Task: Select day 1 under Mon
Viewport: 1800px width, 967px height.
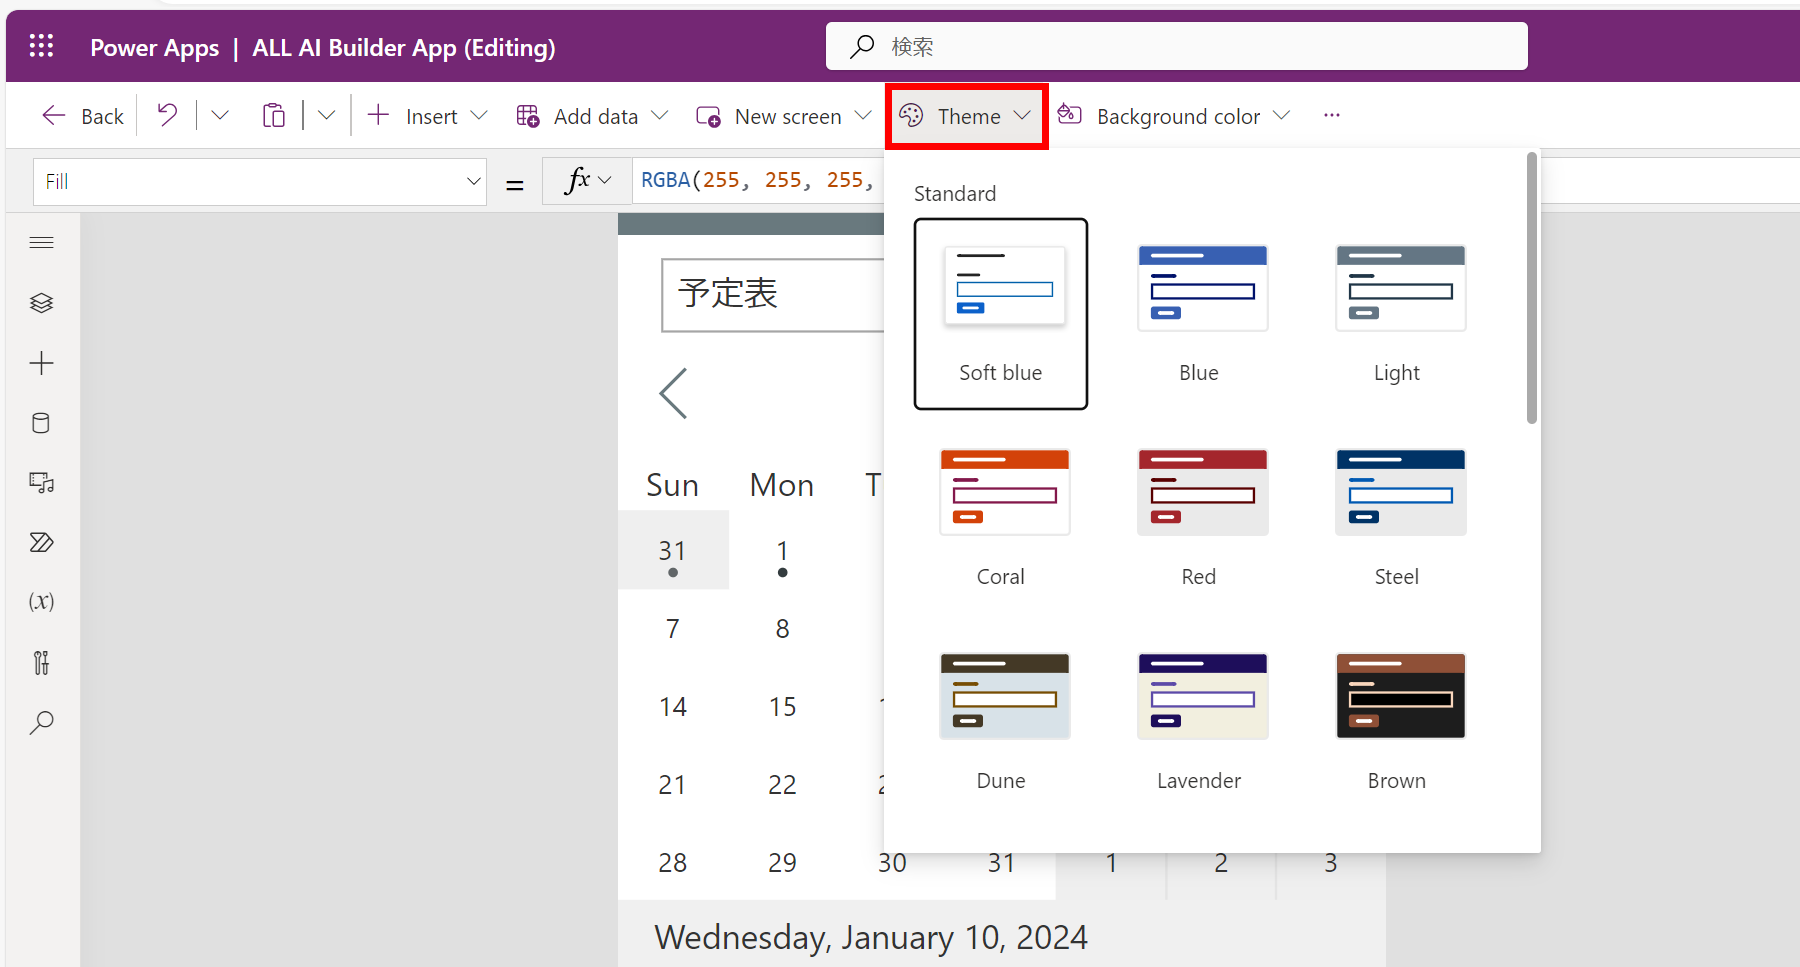Action: [x=782, y=551]
